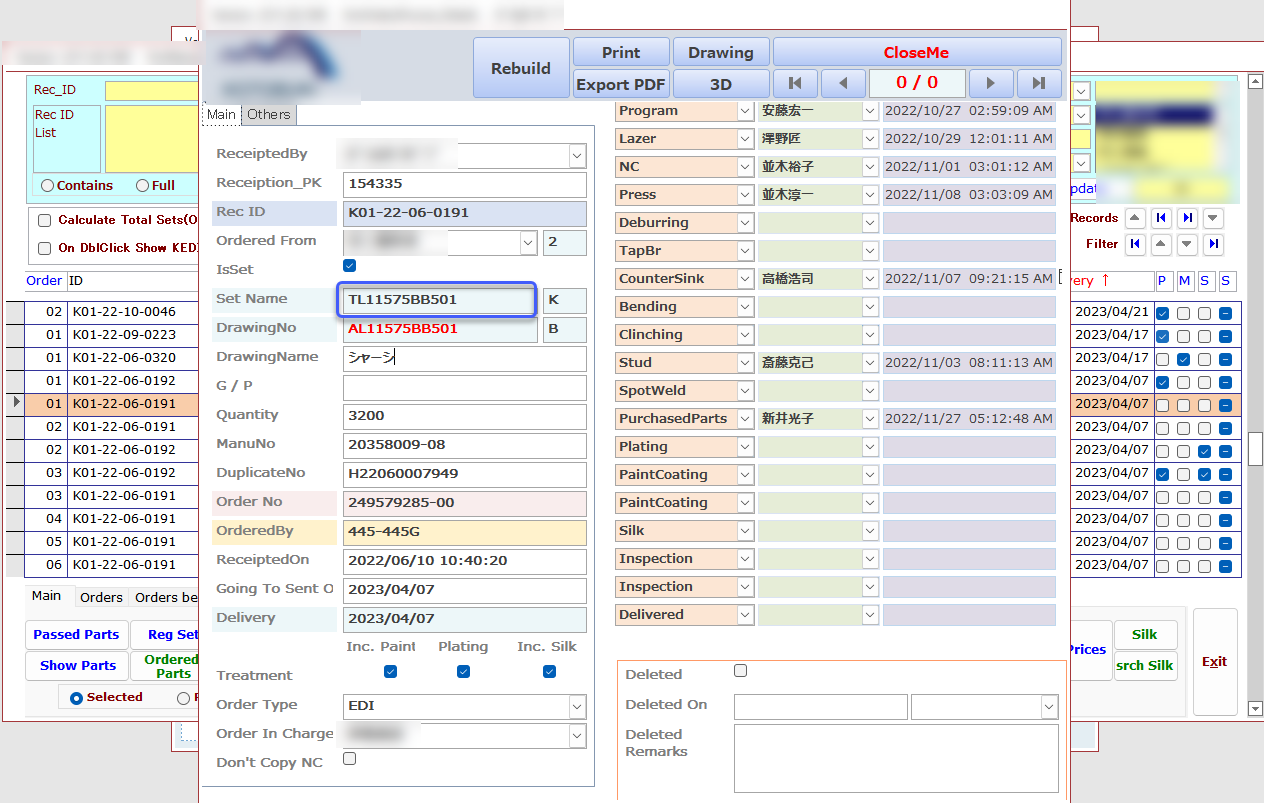
Task: Click the Export PDF button
Action: 620,85
